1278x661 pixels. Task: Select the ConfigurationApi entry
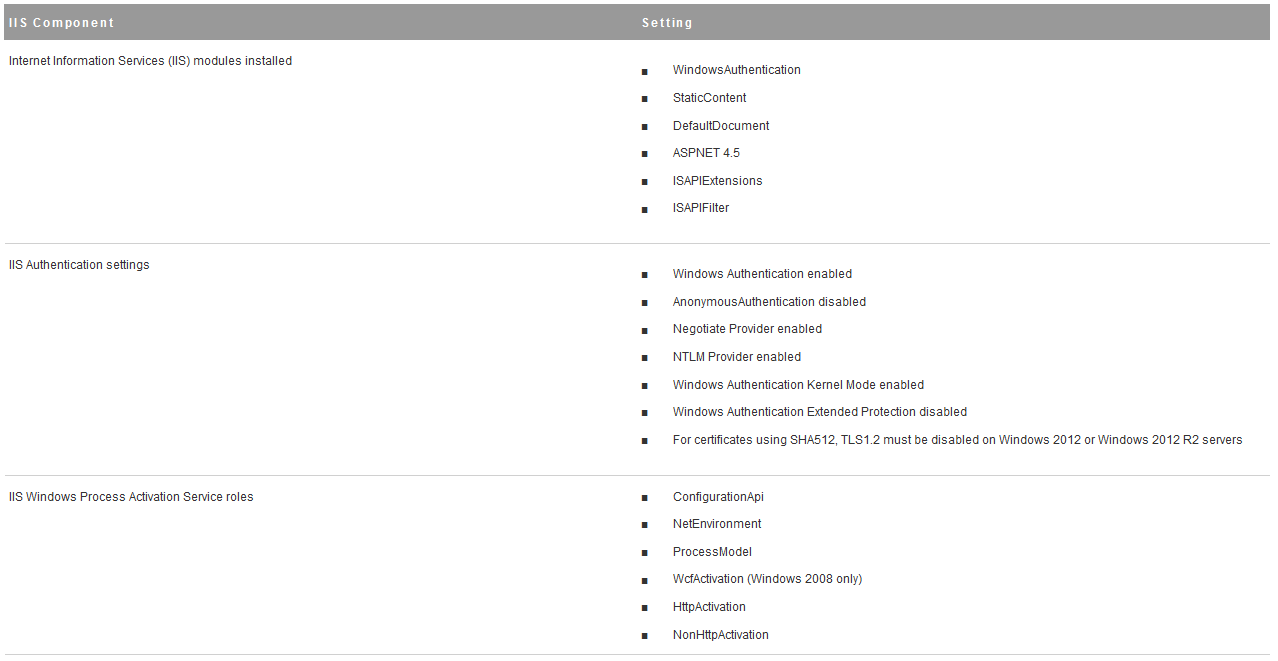coord(718,497)
